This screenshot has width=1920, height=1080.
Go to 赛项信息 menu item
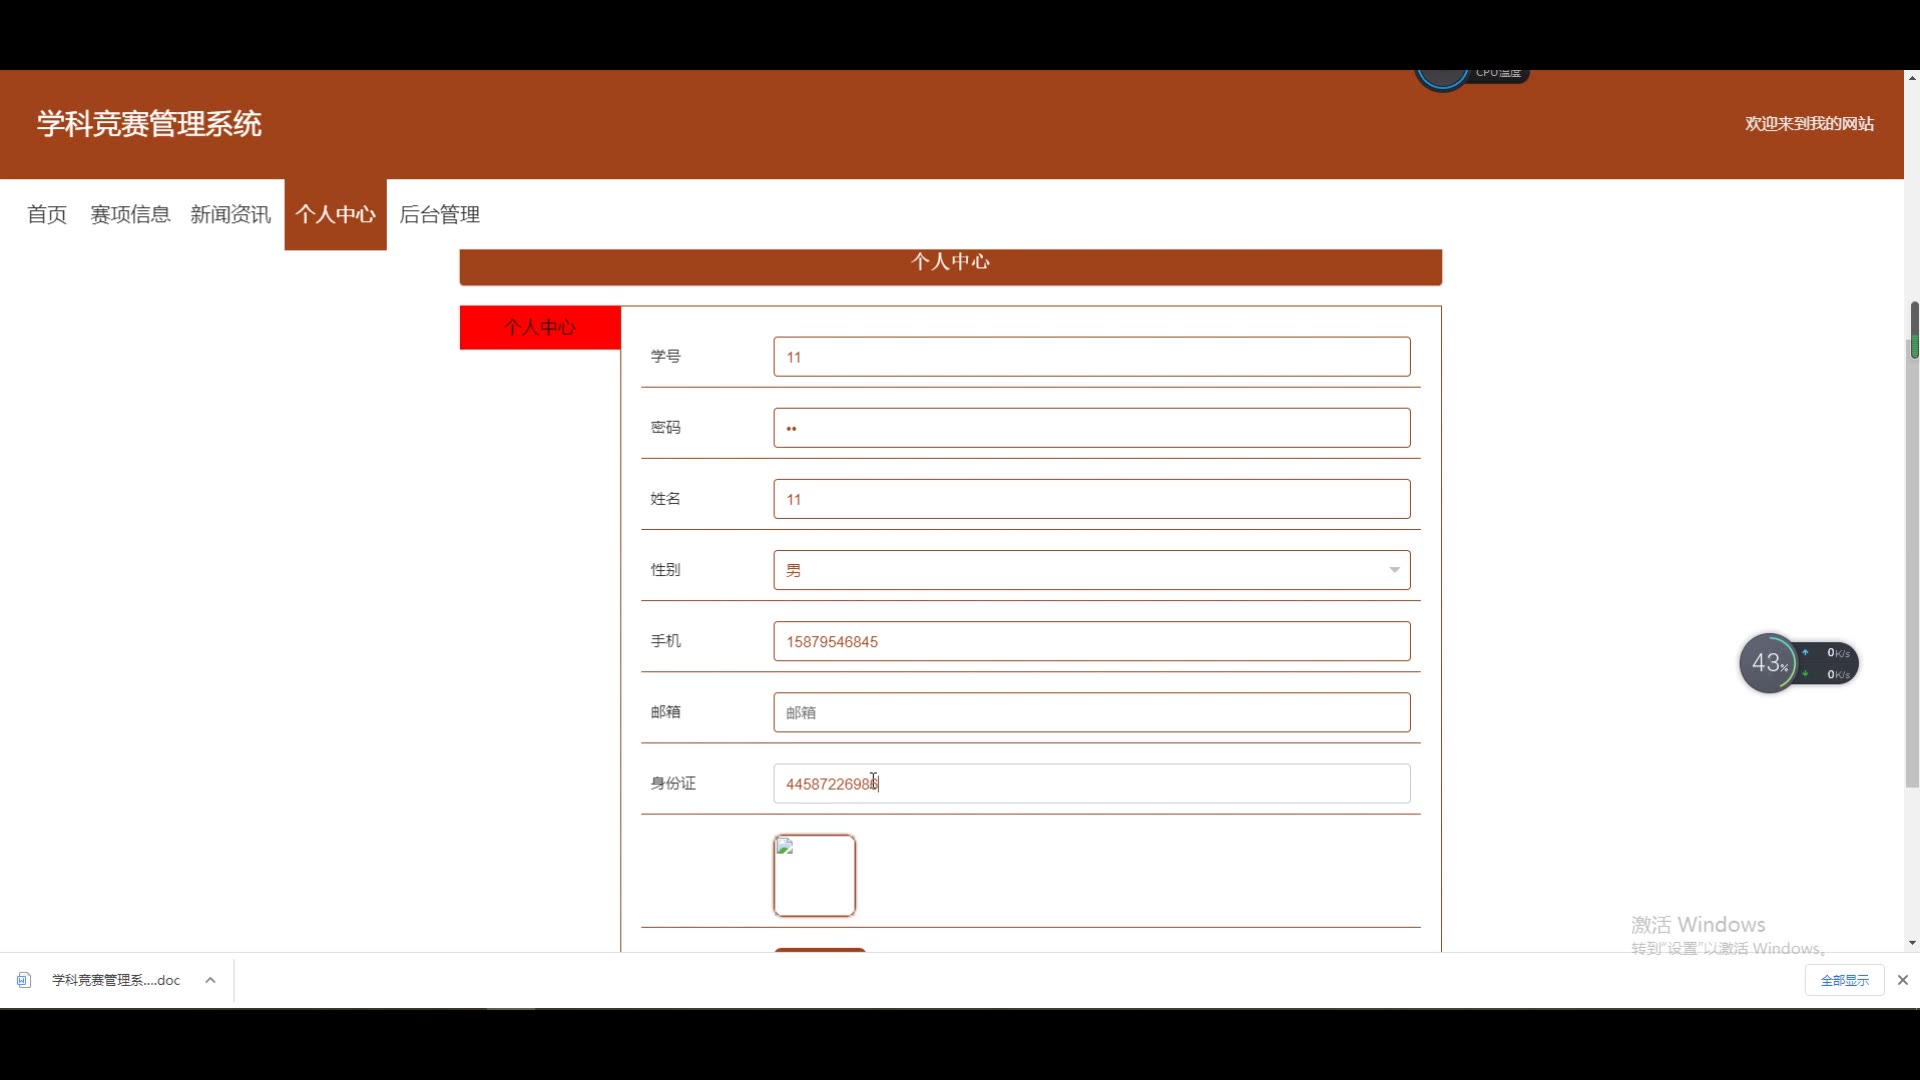tap(130, 214)
